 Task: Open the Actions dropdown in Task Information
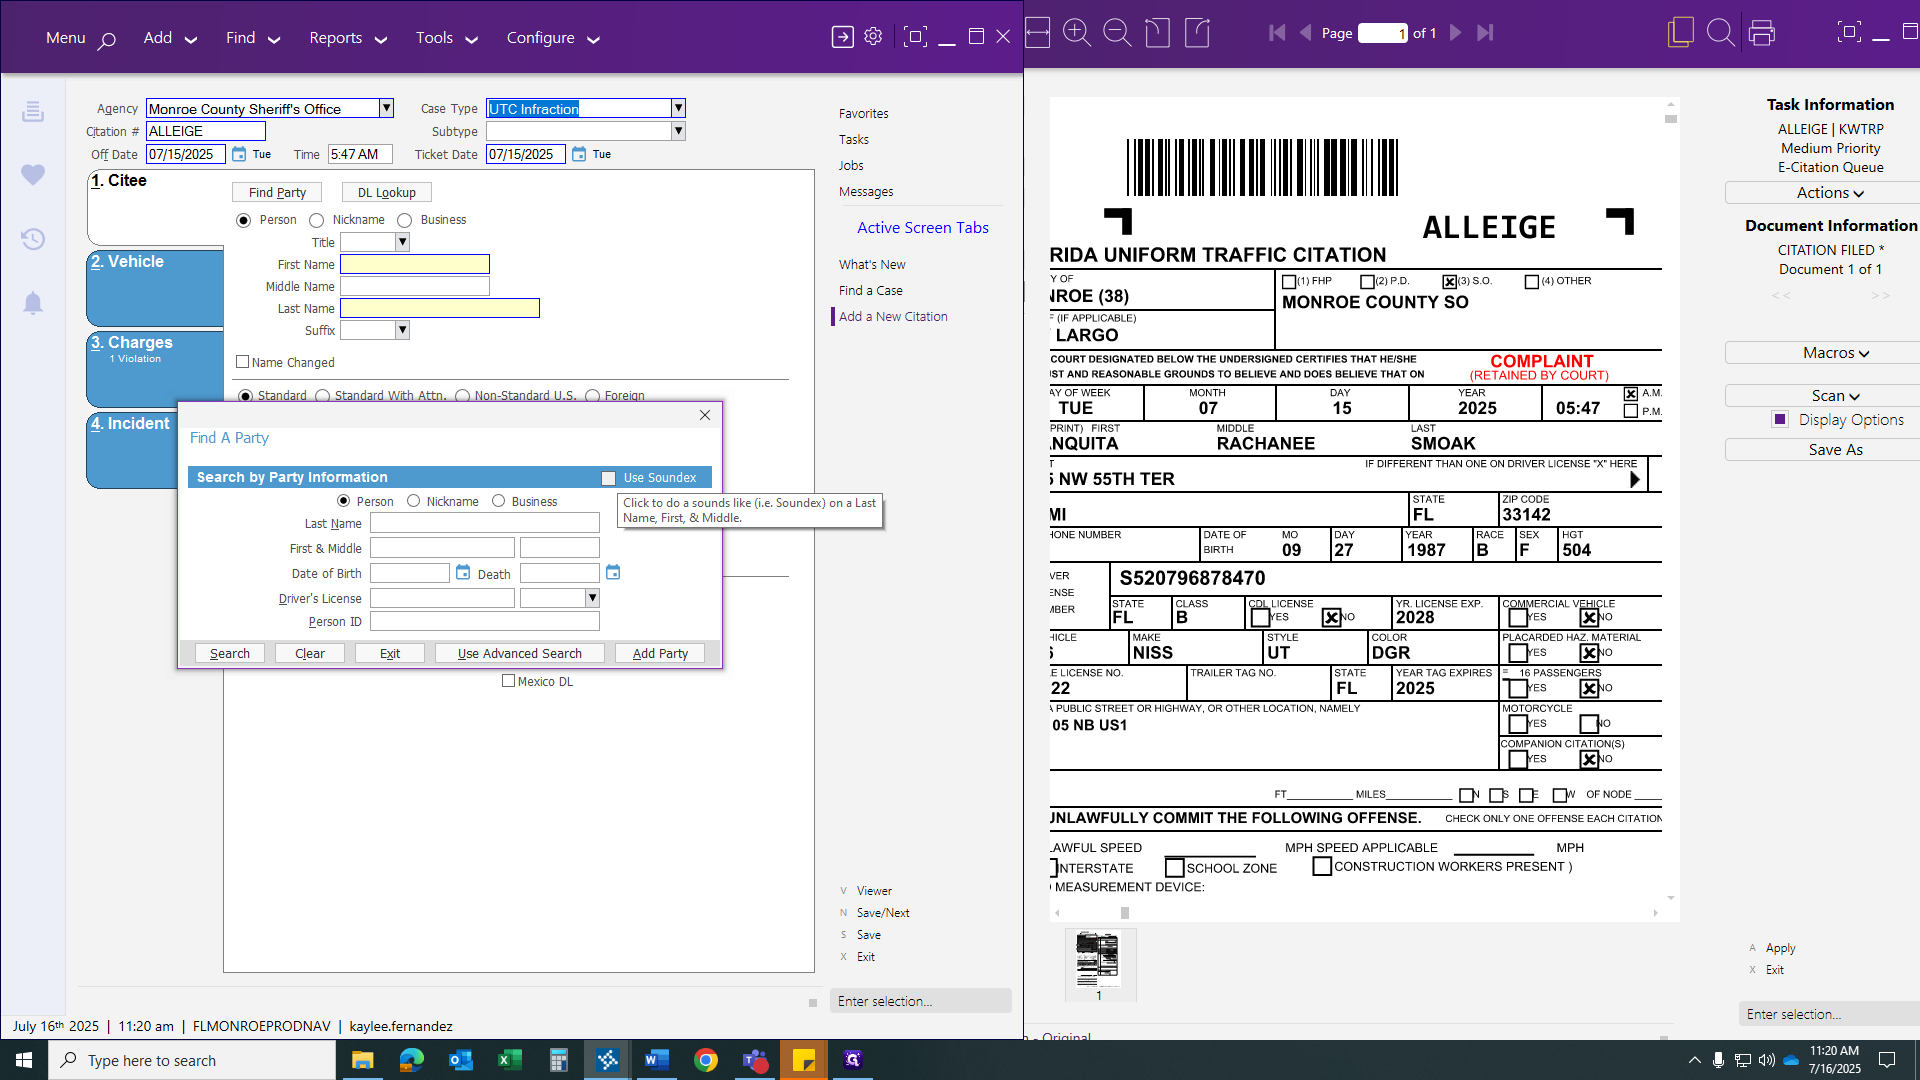click(1829, 193)
